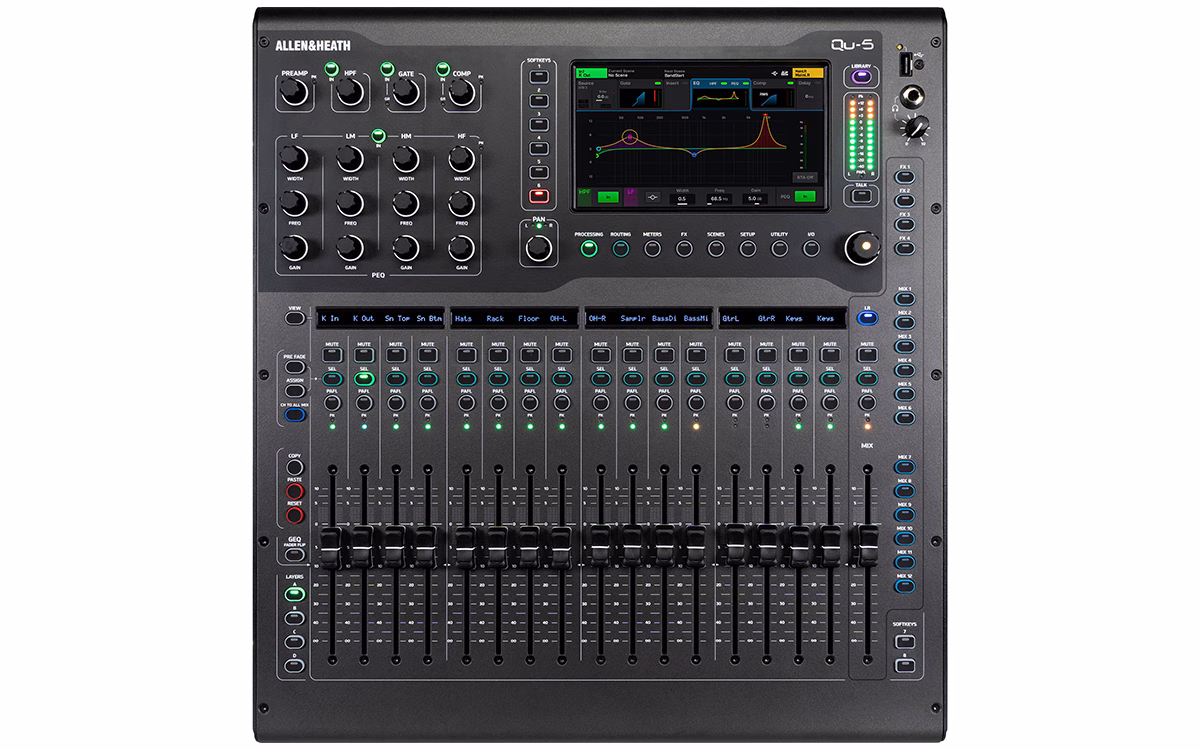Mute the Samplr channel
The image size is (1200, 750).
tap(632, 354)
